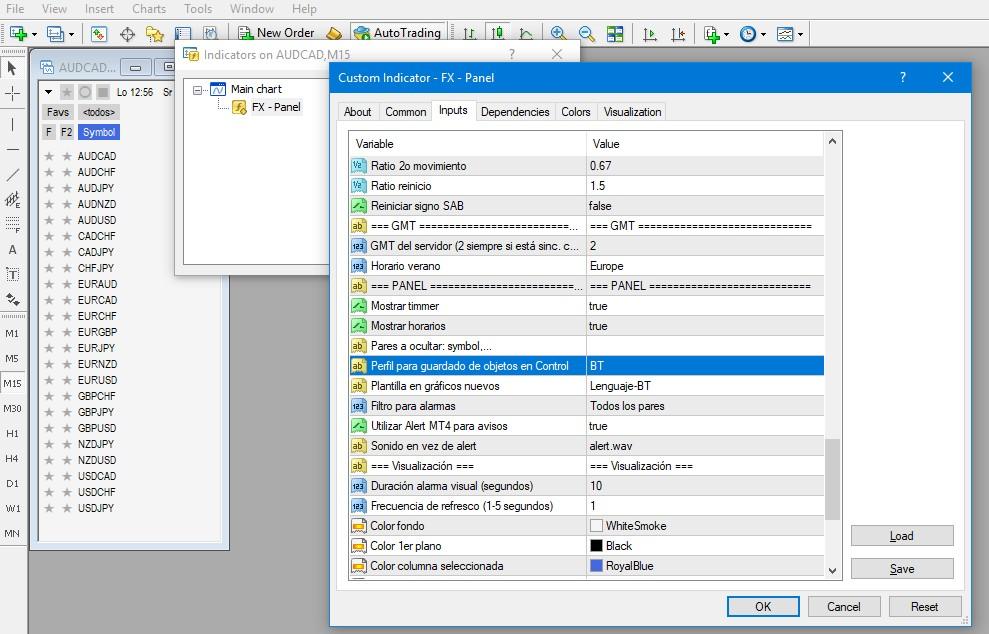Toggle the F column star for GBPJPY

pos(49,412)
